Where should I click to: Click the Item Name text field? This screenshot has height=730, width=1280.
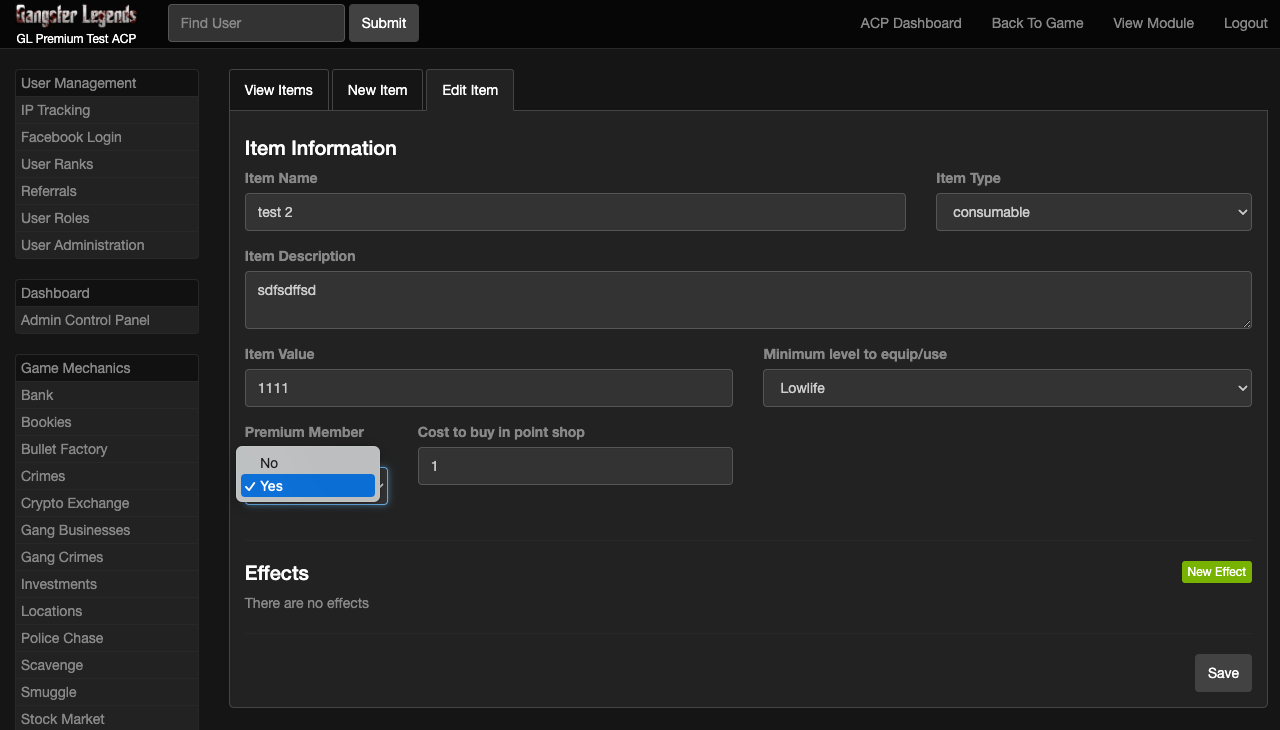[575, 212]
